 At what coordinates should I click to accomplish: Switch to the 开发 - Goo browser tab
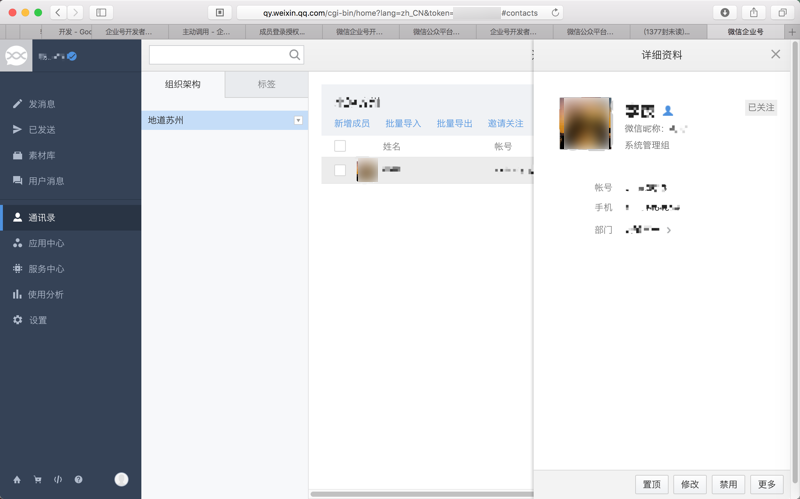[x=68, y=32]
